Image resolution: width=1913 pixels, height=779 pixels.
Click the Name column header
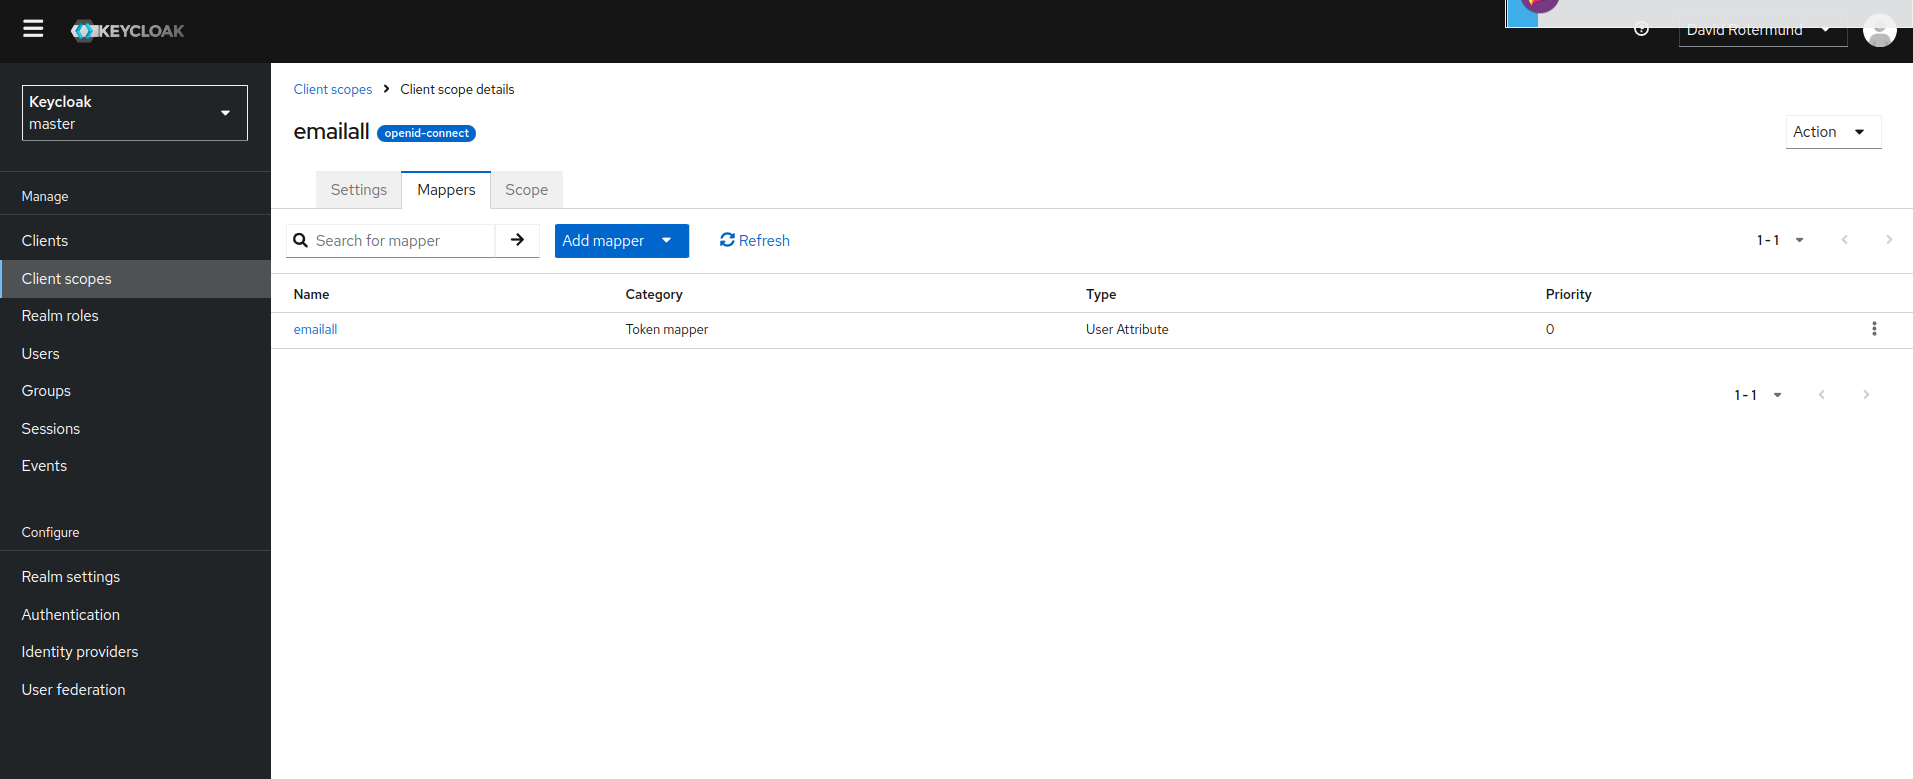(x=311, y=294)
